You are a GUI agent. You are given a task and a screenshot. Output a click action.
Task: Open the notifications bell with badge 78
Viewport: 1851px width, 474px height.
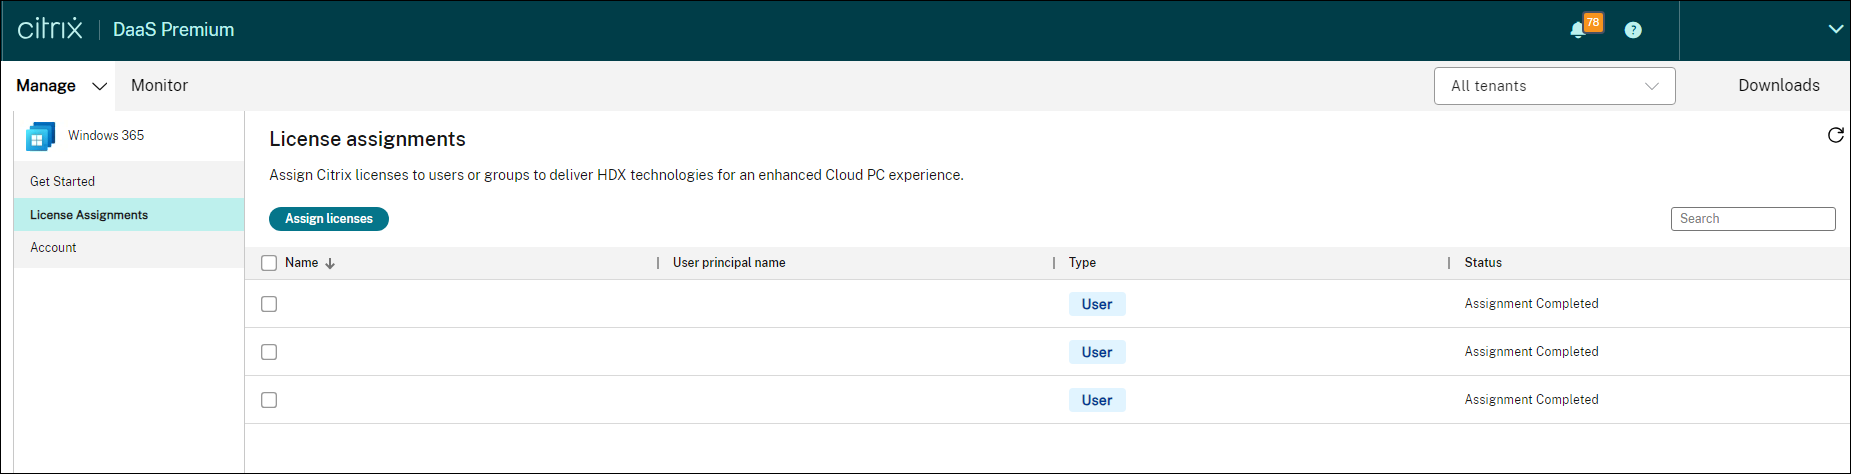click(1585, 26)
